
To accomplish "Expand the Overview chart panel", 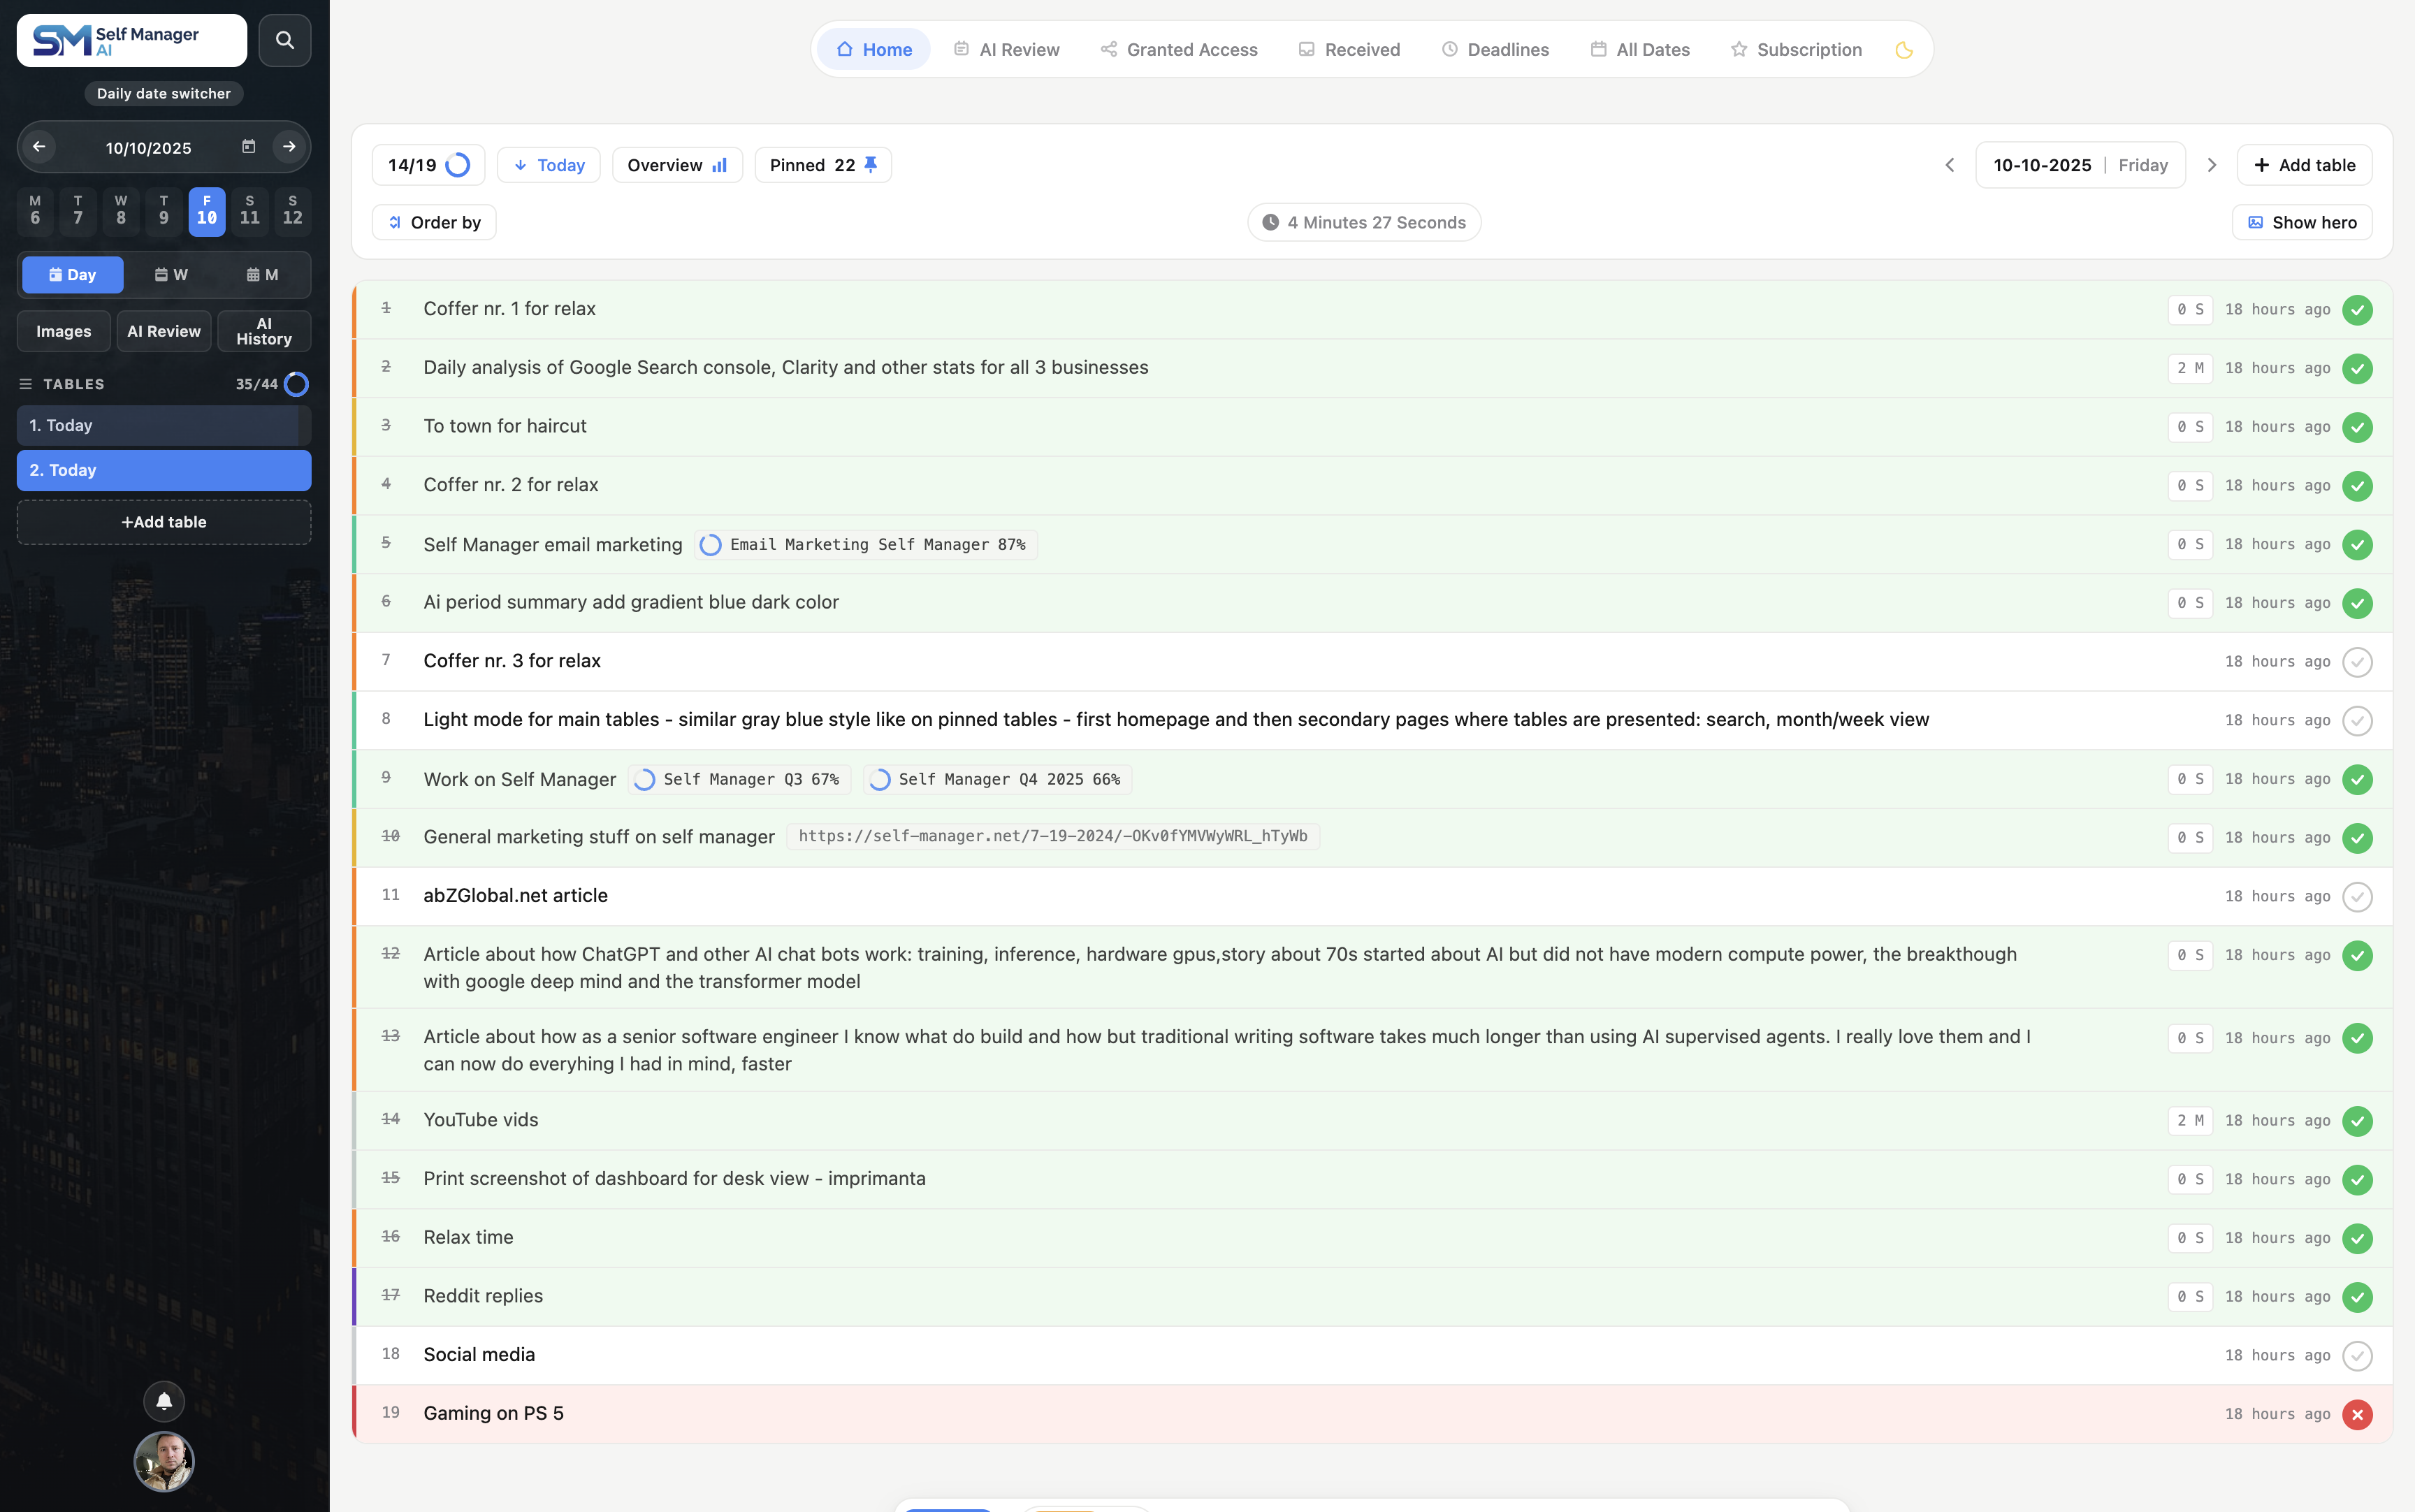I will click(677, 165).
